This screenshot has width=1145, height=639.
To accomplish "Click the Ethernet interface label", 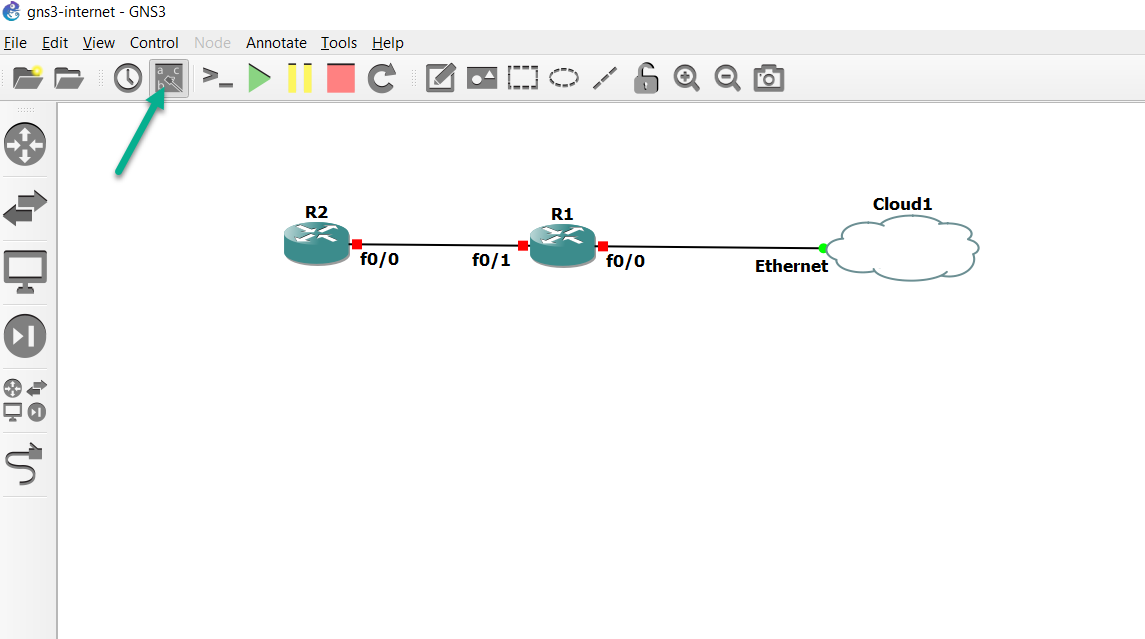I will point(792,267).
